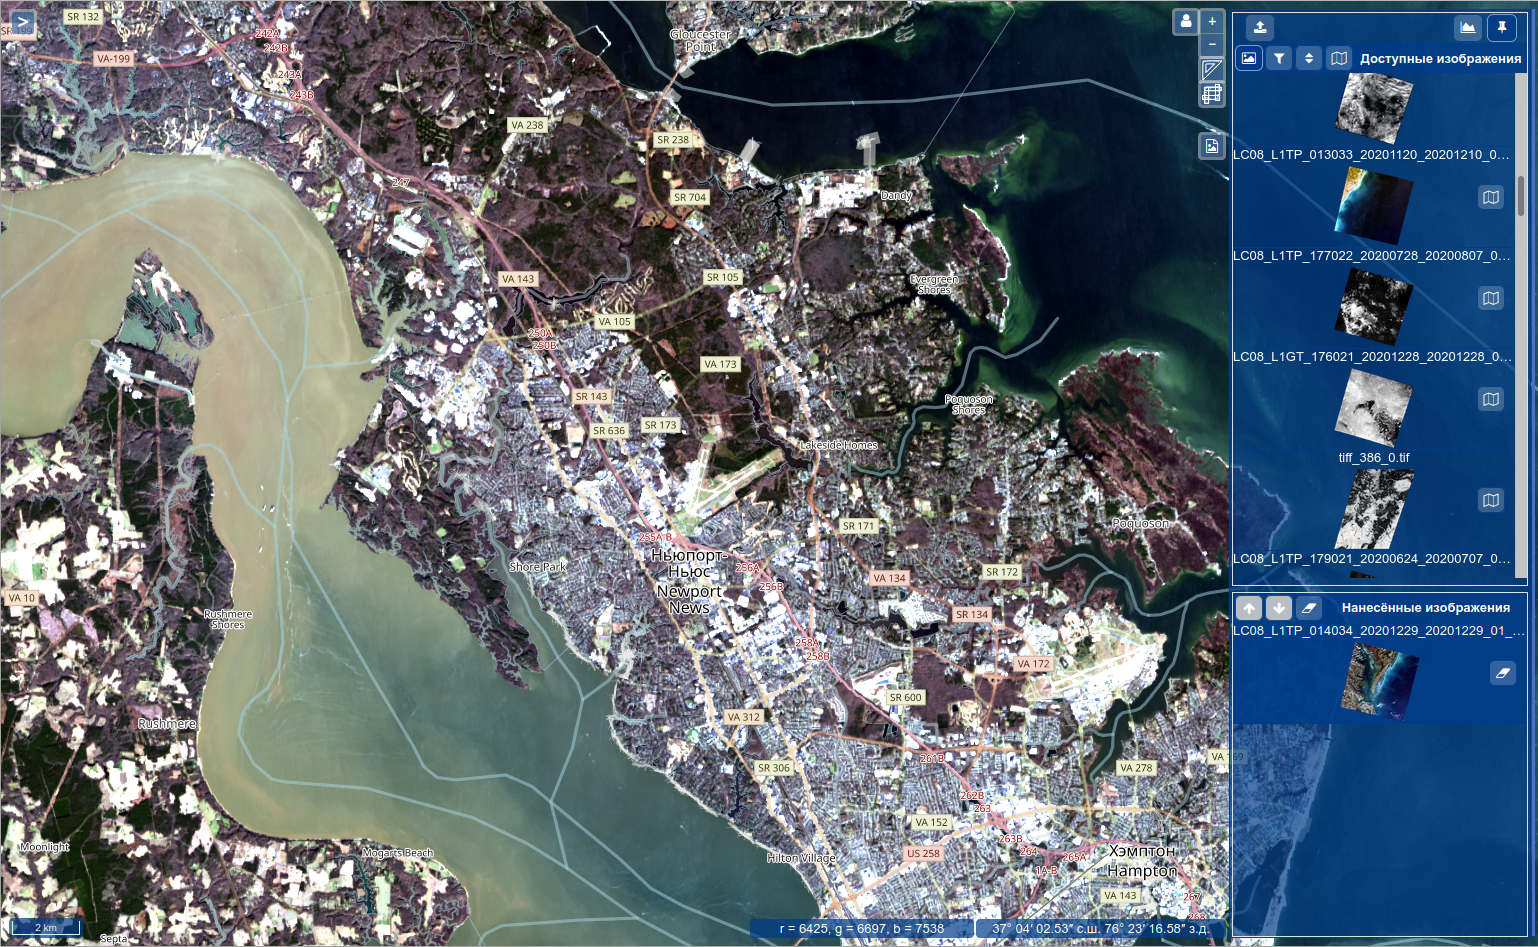This screenshot has width=1538, height=947.
Task: Add tiff_386_0.tif image to the map
Action: click(1490, 399)
